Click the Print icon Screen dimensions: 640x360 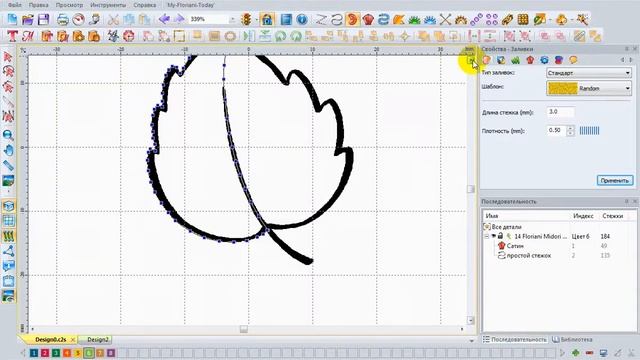click(x=62, y=19)
